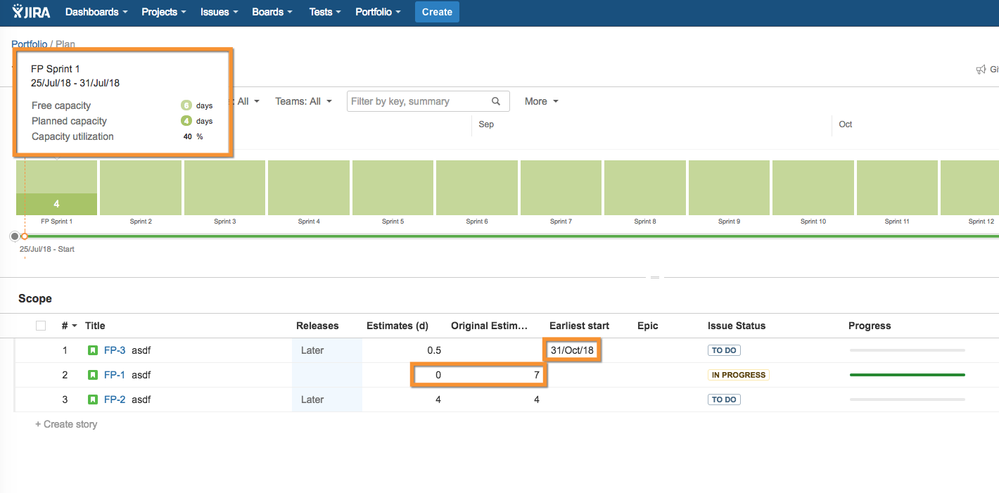Select the Sprint 10 capacity block
This screenshot has height=493, width=999.
[813, 187]
